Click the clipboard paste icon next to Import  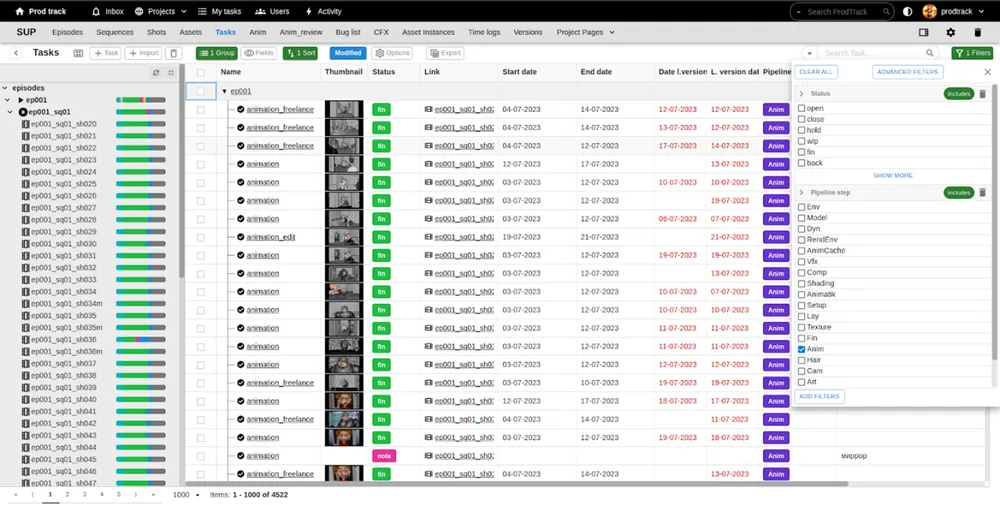(174, 53)
